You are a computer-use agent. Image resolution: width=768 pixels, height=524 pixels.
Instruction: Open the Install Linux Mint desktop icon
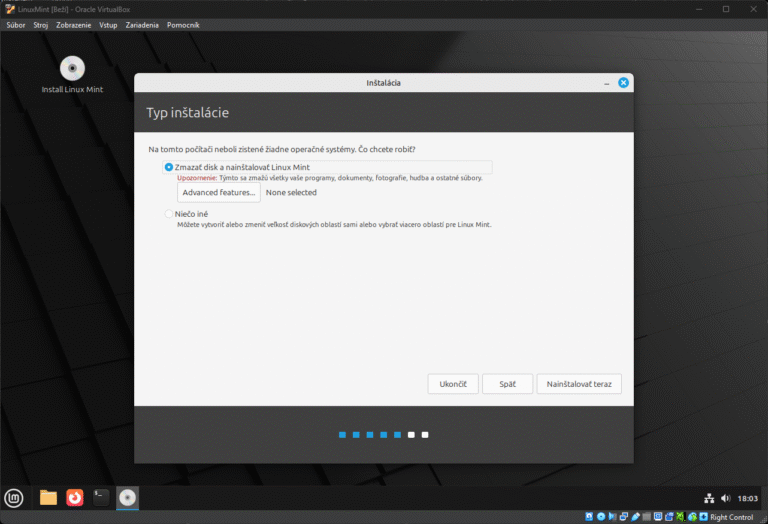click(72, 74)
